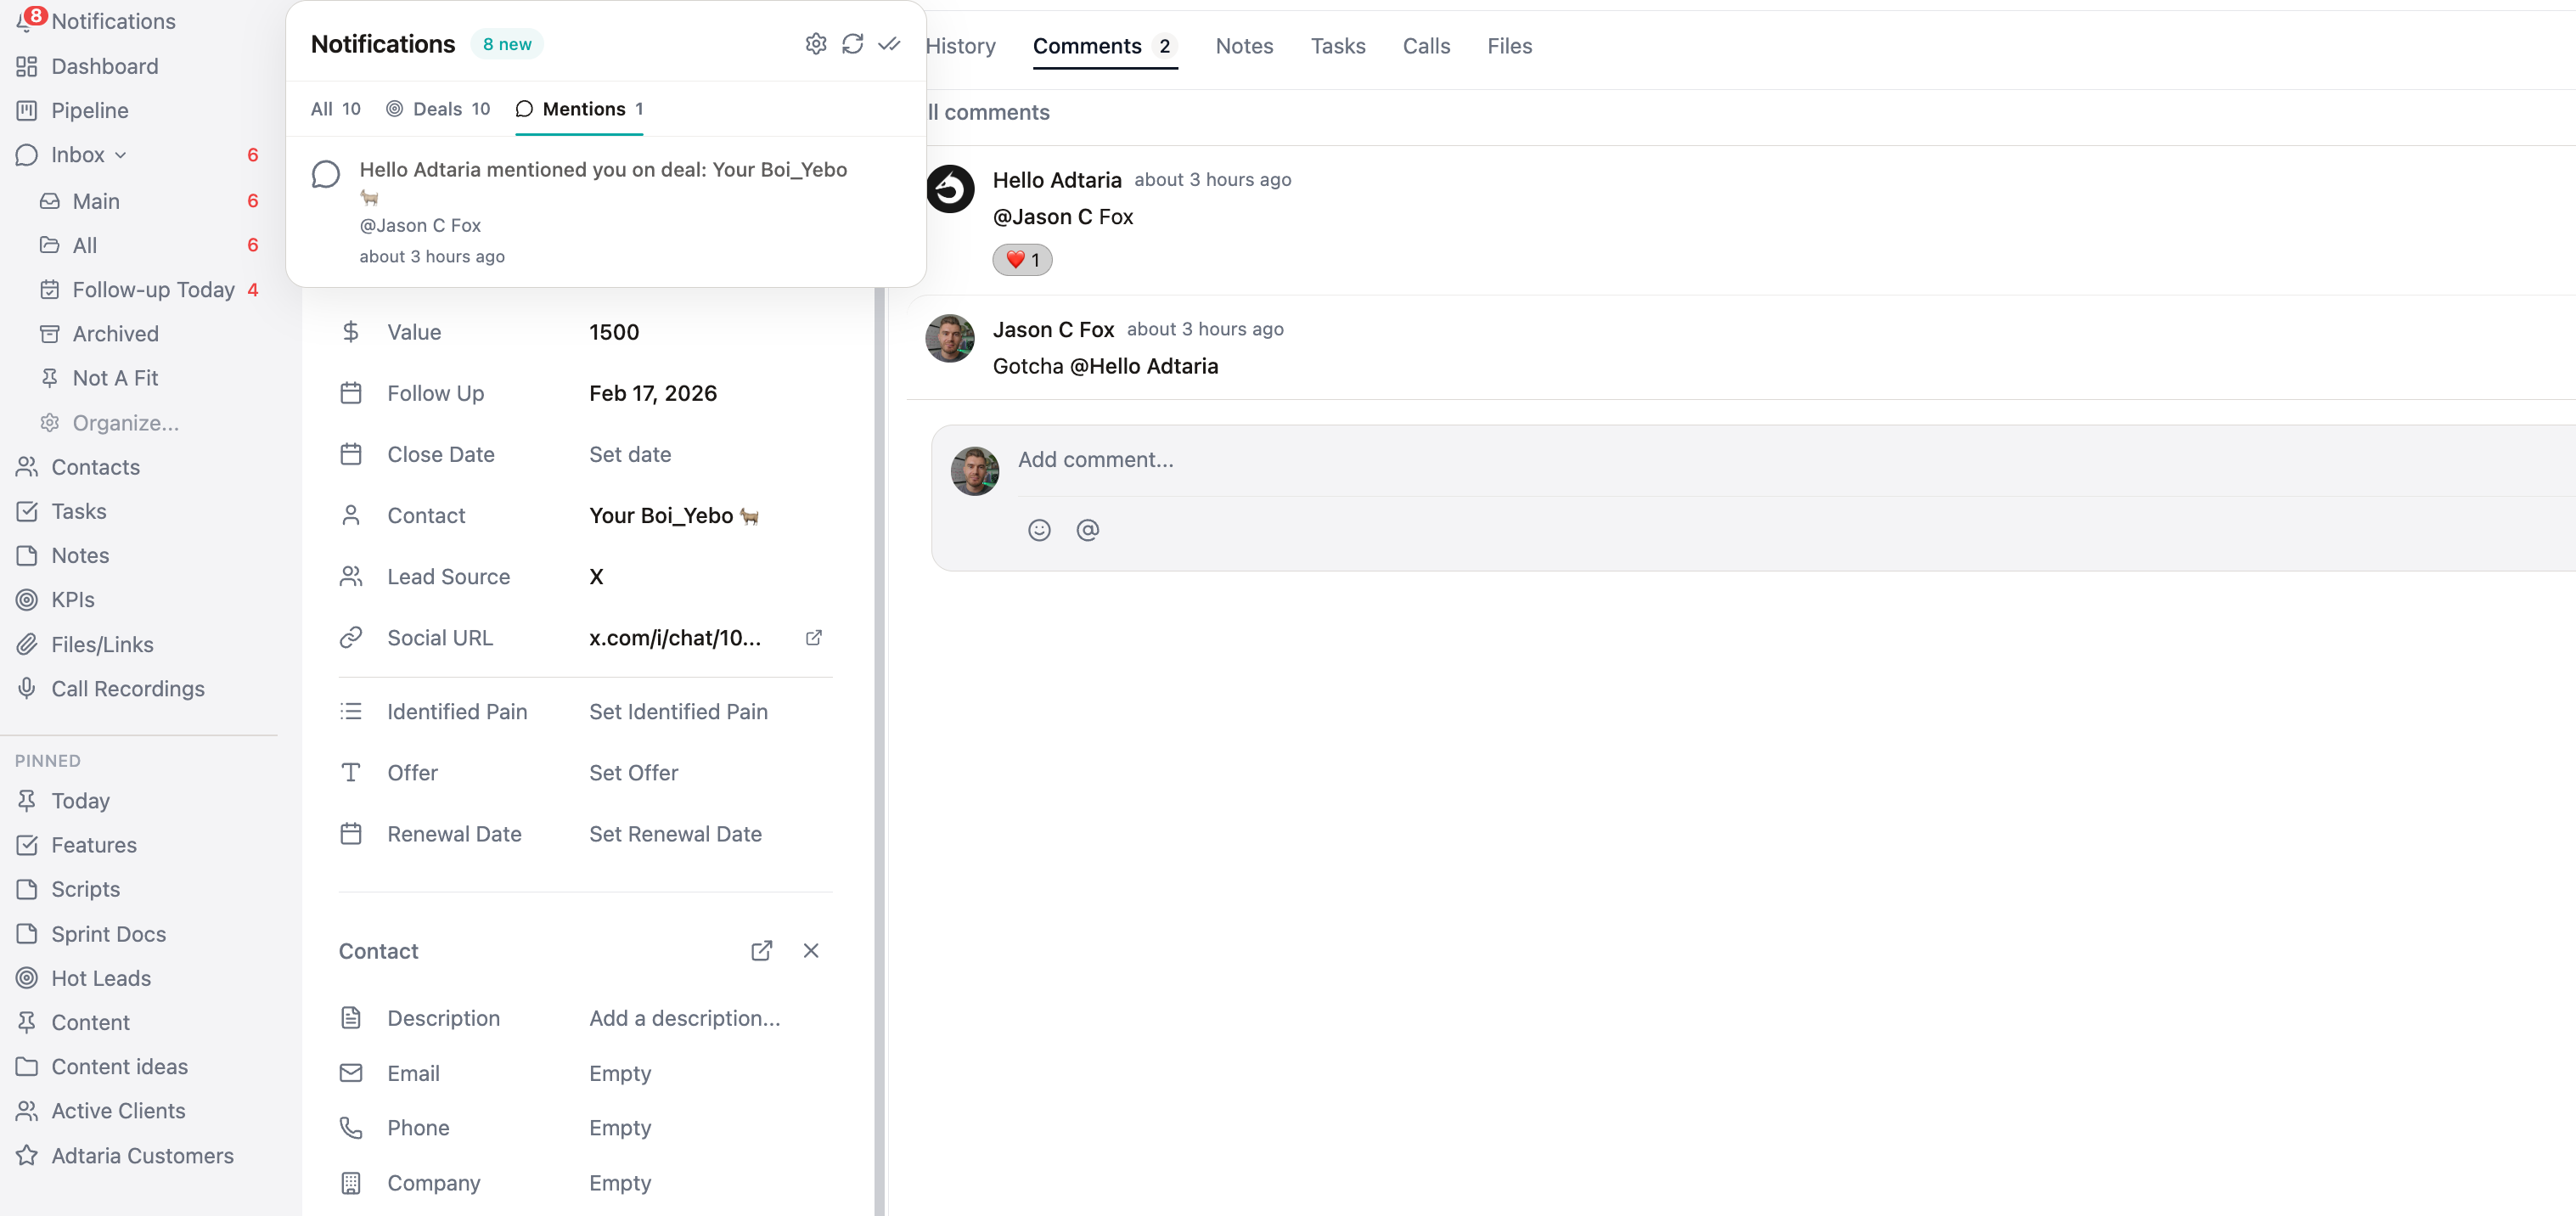Open Call Recordings in sidebar
The image size is (2576, 1216).
(x=127, y=689)
